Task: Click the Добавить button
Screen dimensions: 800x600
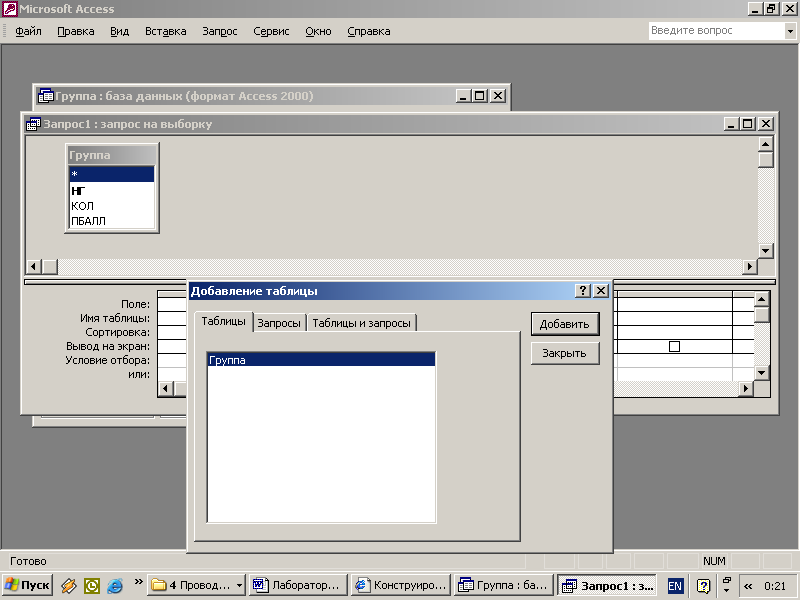Action: (565, 324)
